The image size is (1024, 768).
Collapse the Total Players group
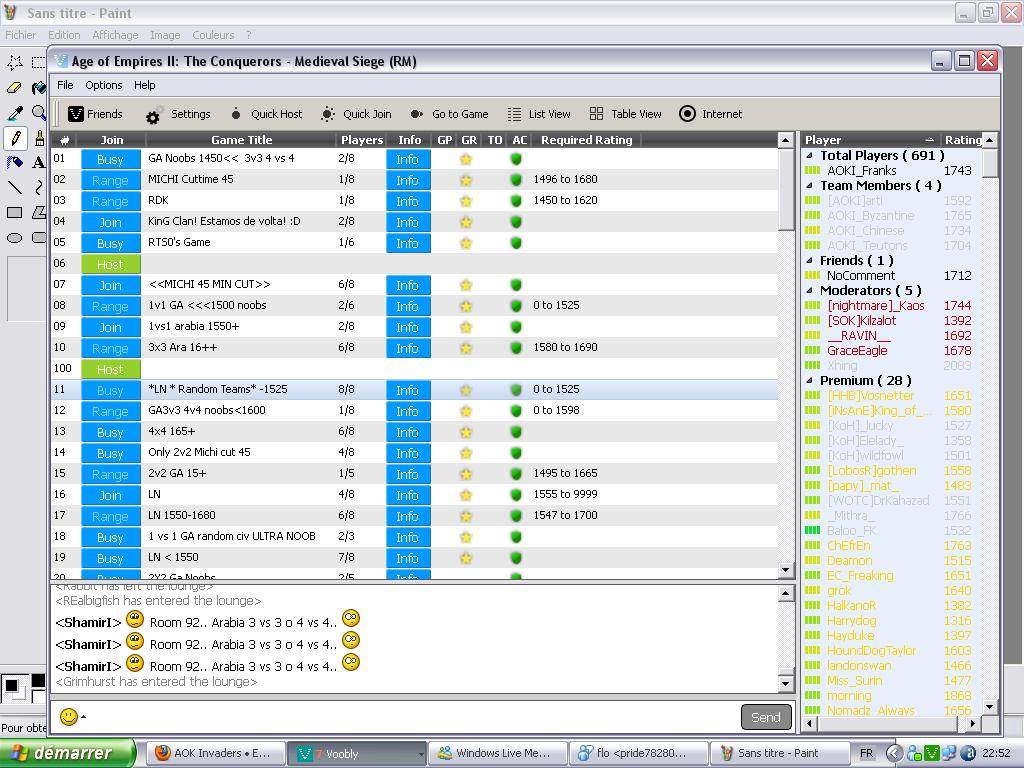(x=810, y=155)
